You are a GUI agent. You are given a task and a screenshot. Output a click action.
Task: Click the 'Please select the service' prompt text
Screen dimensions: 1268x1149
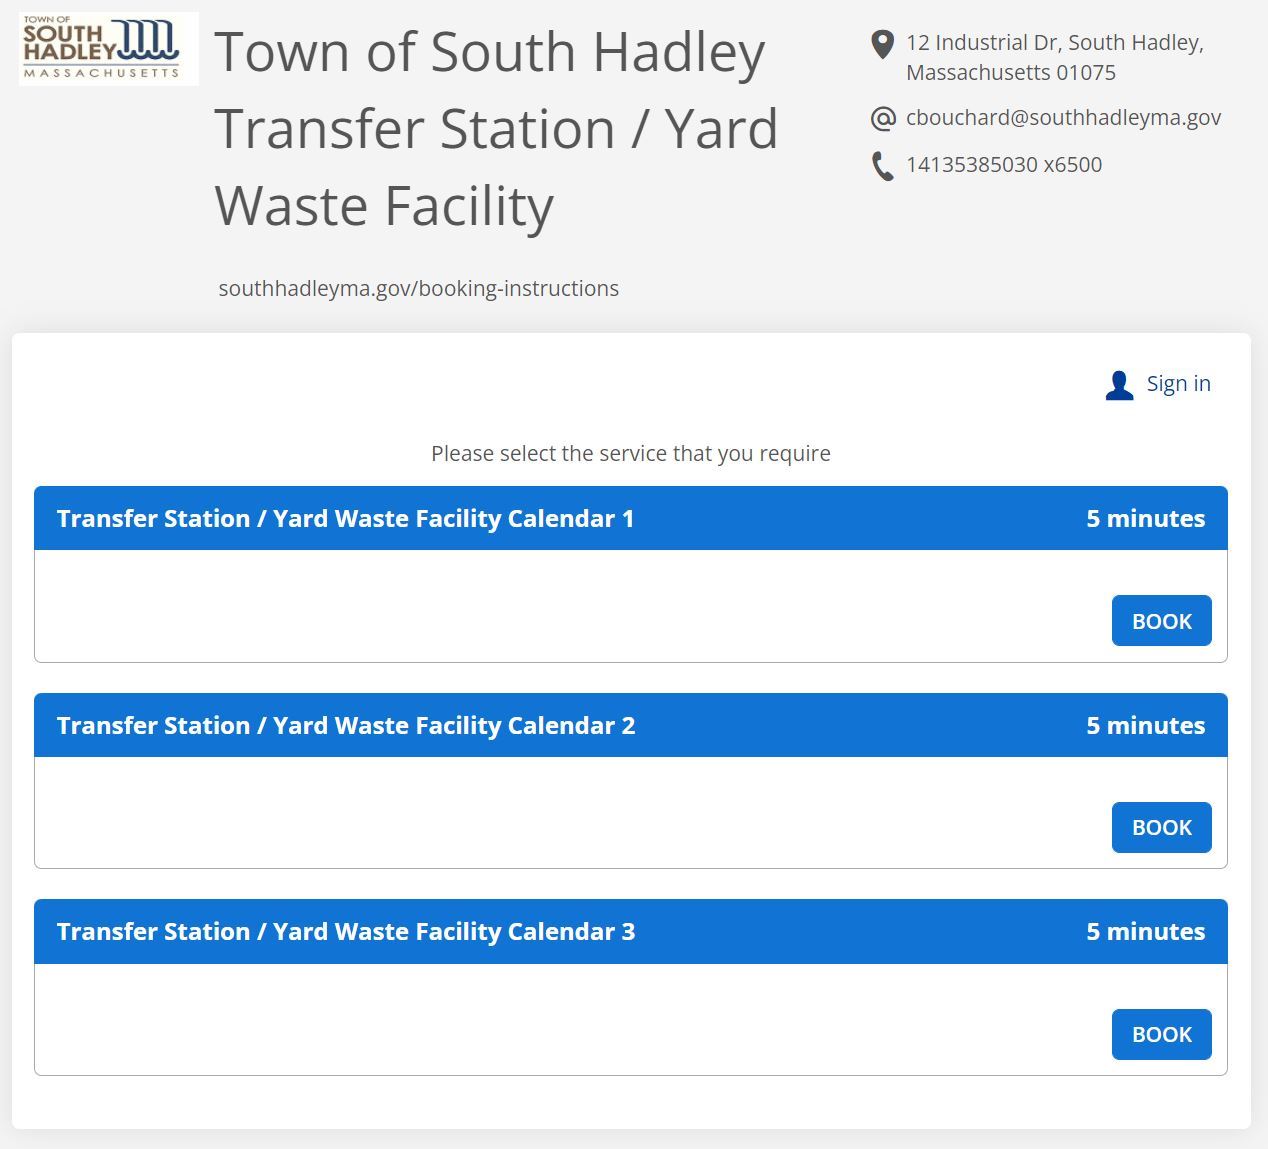click(630, 454)
